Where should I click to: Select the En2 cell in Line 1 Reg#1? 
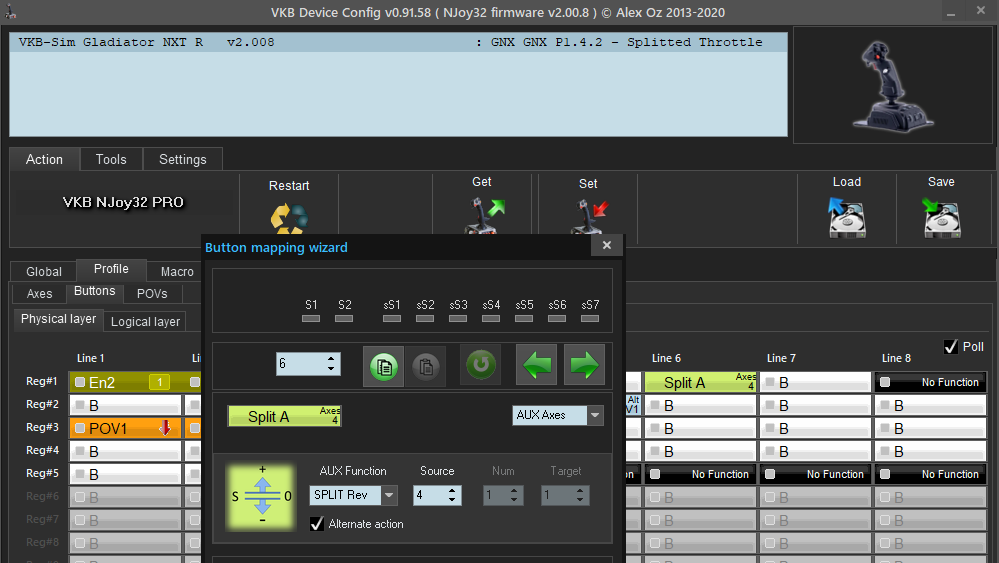(x=126, y=382)
